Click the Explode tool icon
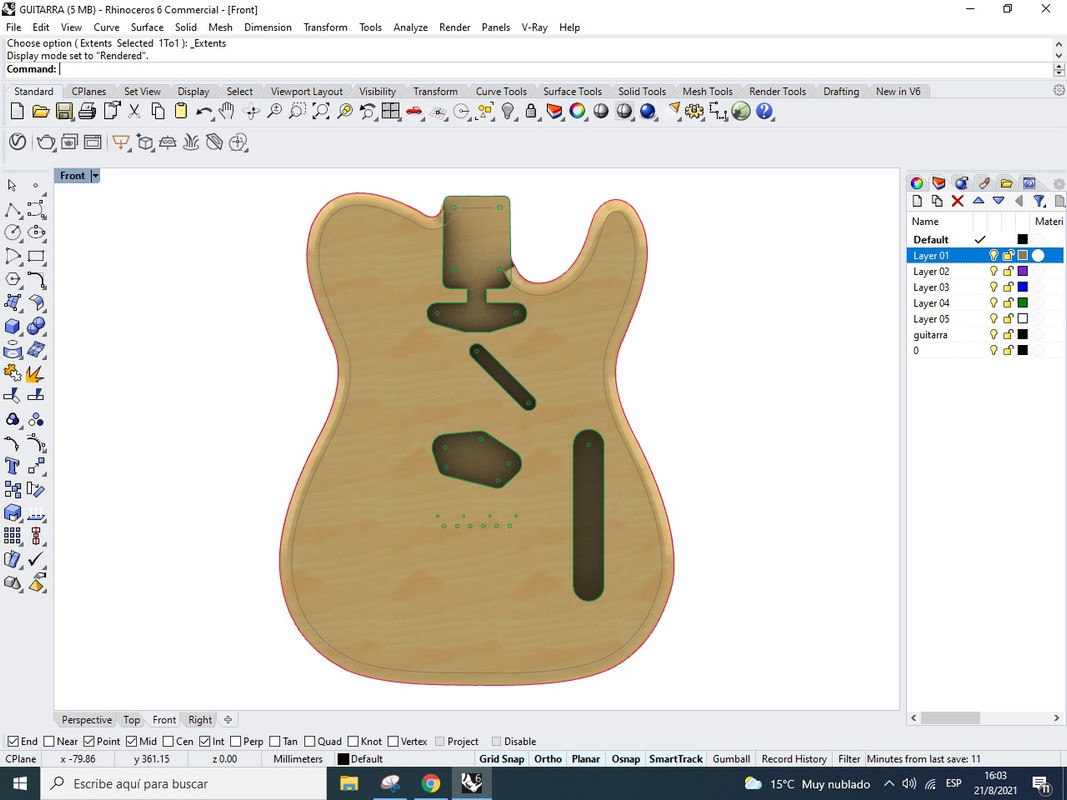Viewport: 1067px width, 800px height. [36, 373]
